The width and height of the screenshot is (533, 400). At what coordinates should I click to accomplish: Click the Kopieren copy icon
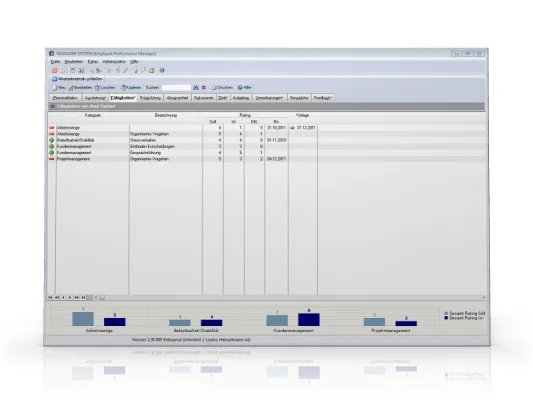[x=123, y=88]
